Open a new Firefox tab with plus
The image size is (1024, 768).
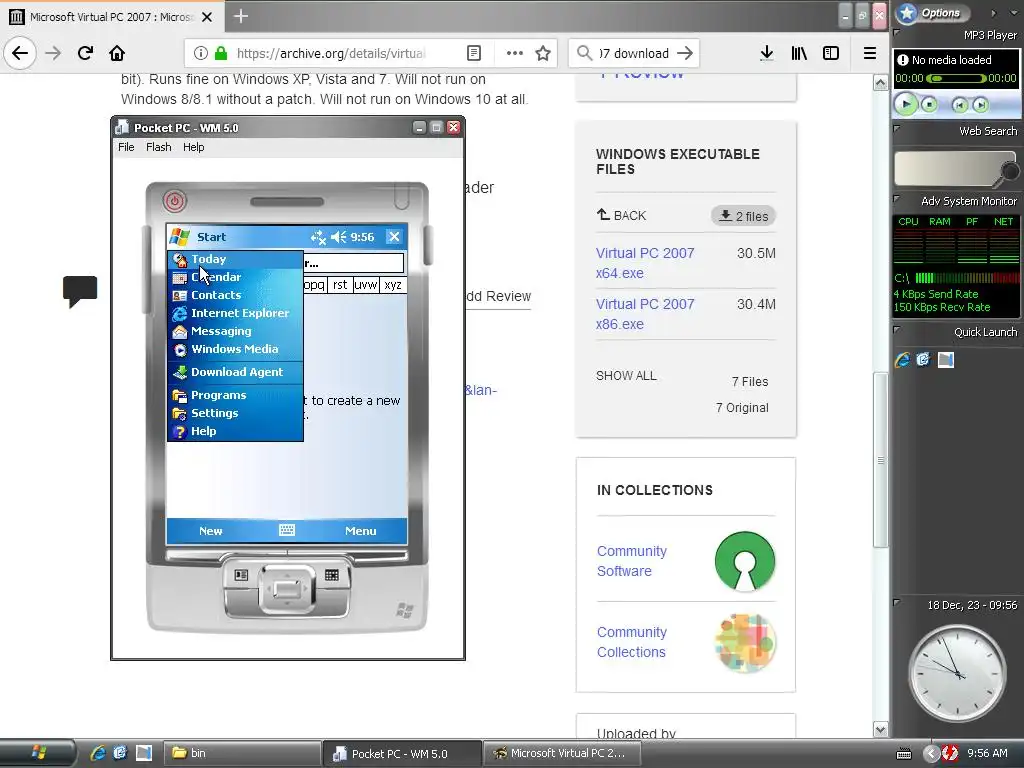[240, 16]
